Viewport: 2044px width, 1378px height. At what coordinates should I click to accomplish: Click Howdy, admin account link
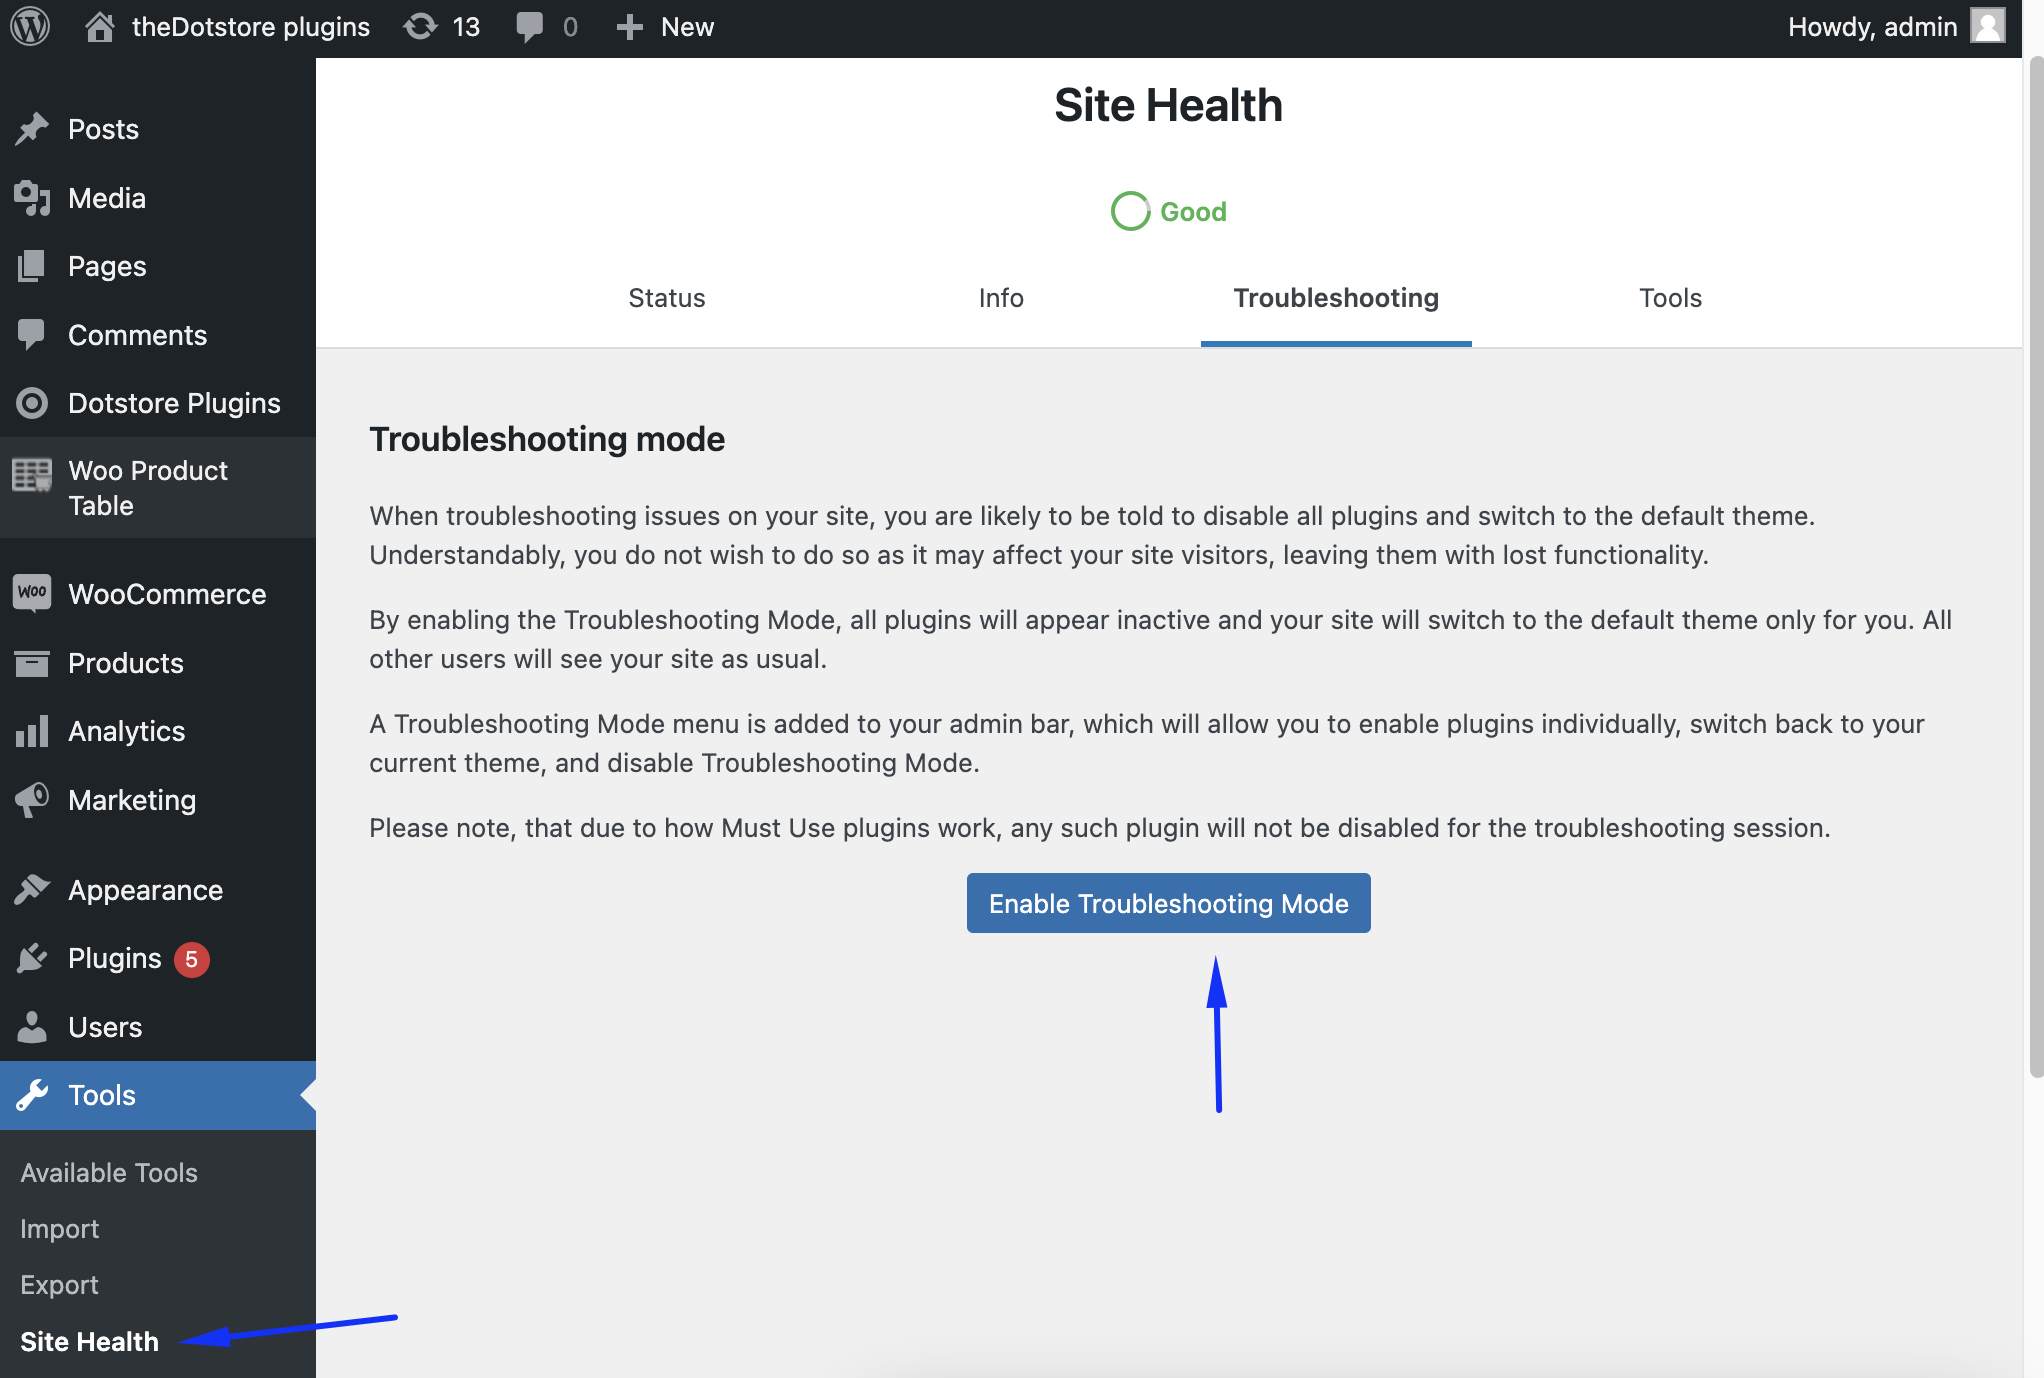pos(1872,27)
